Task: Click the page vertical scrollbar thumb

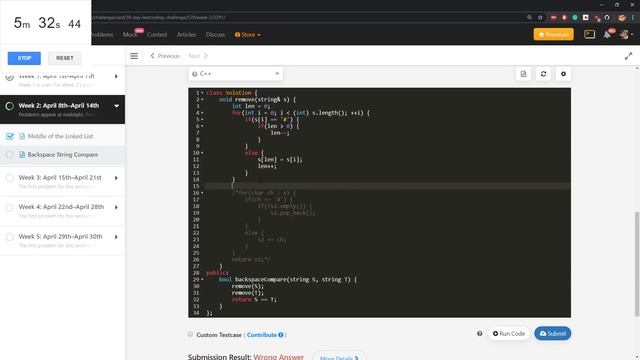Action: tap(637, 264)
